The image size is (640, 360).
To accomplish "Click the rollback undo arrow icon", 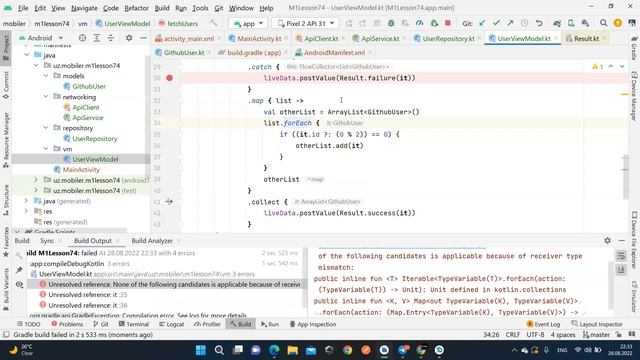I will (x=539, y=23).
